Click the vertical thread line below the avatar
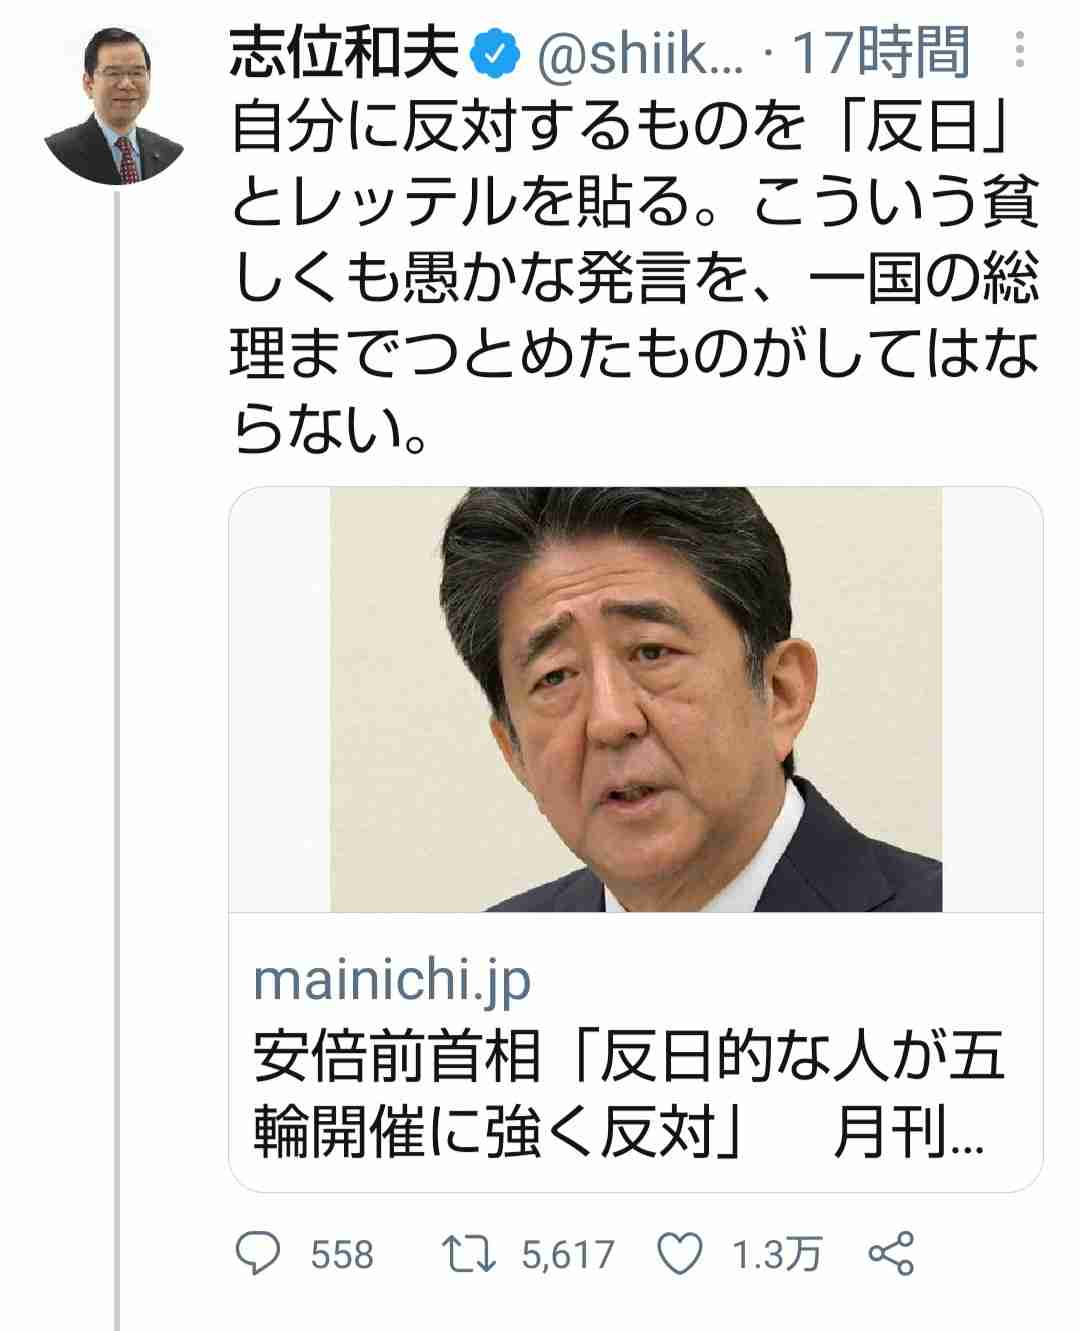 click(x=117, y=760)
